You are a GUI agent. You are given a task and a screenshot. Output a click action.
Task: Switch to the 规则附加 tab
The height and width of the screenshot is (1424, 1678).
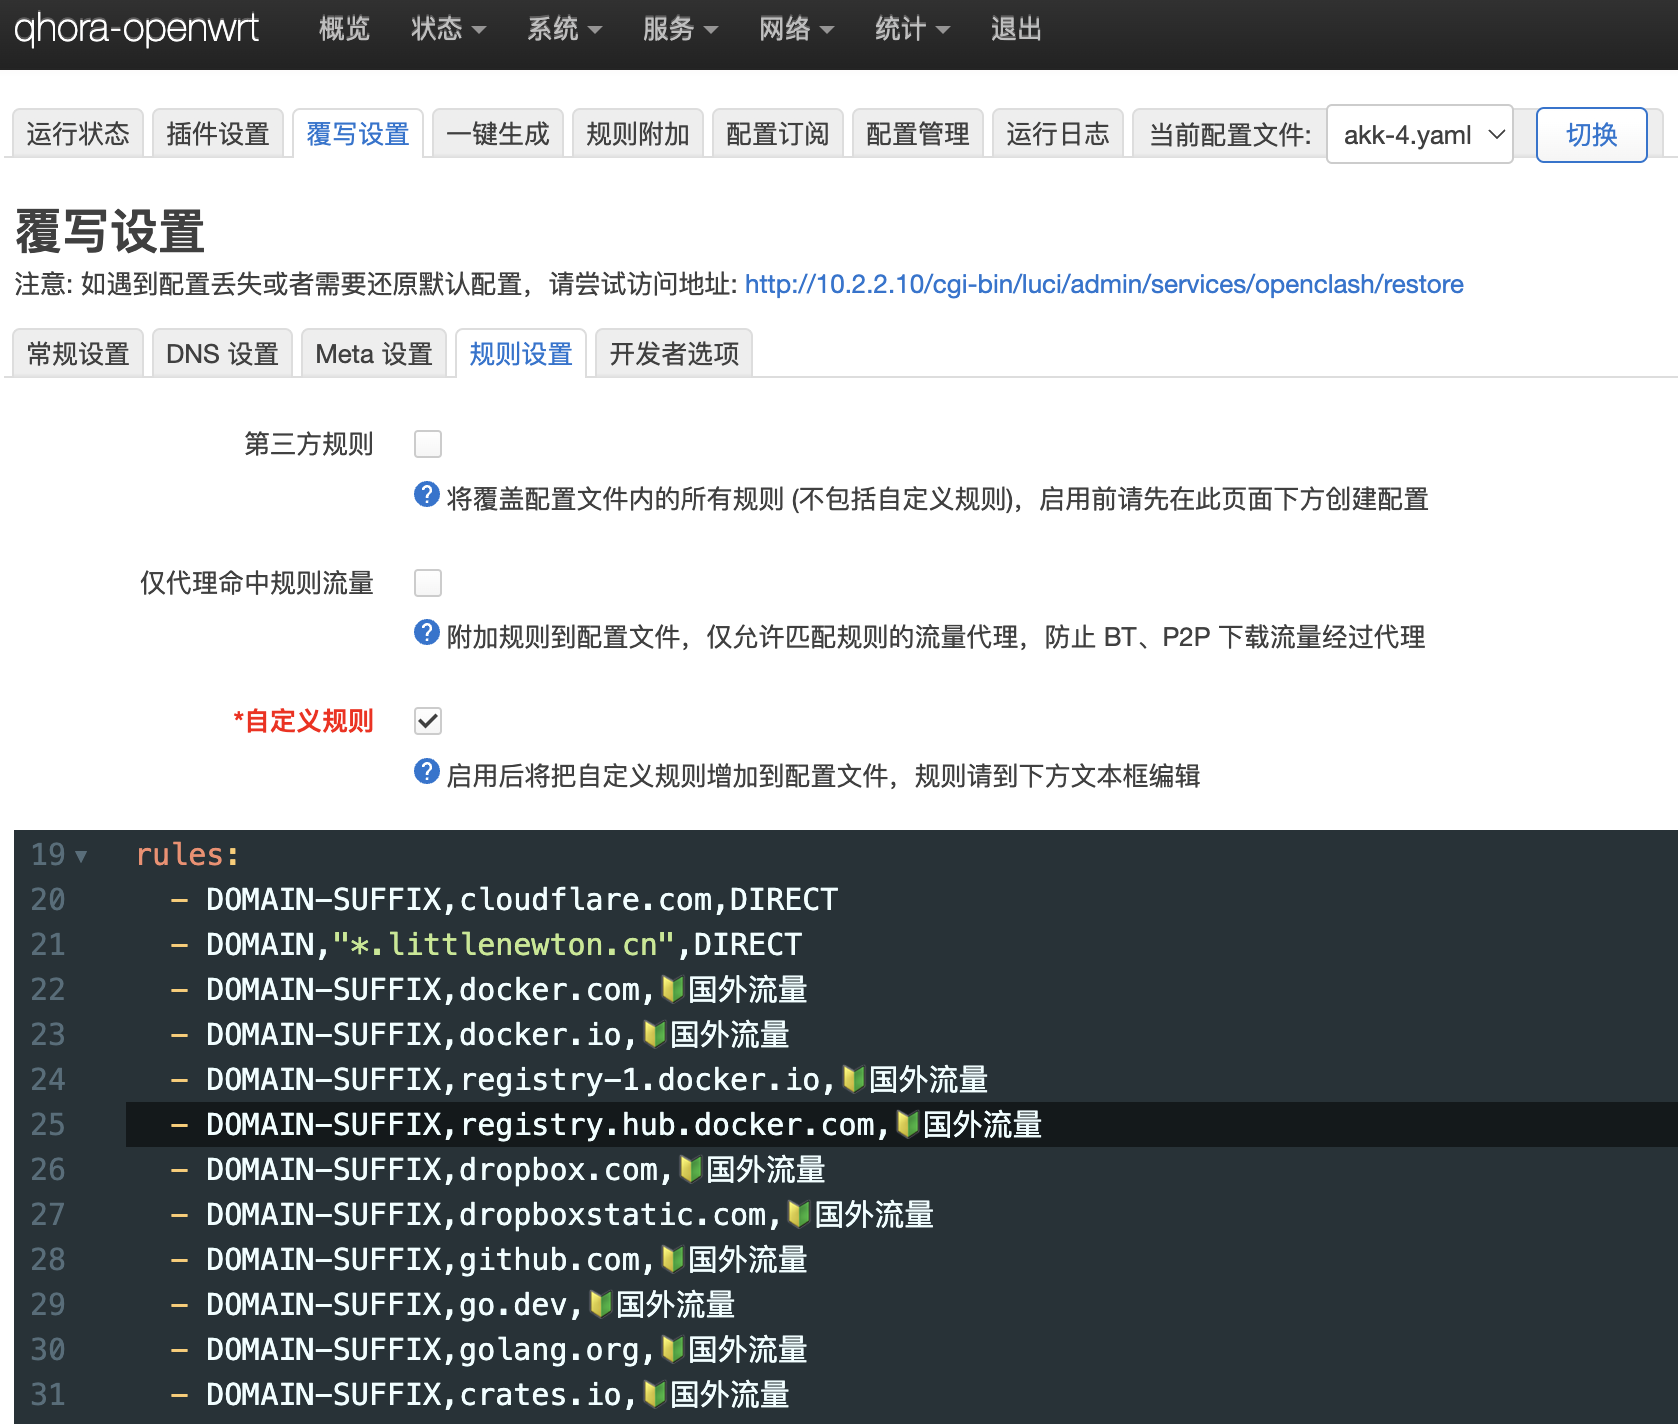pyautogui.click(x=638, y=134)
